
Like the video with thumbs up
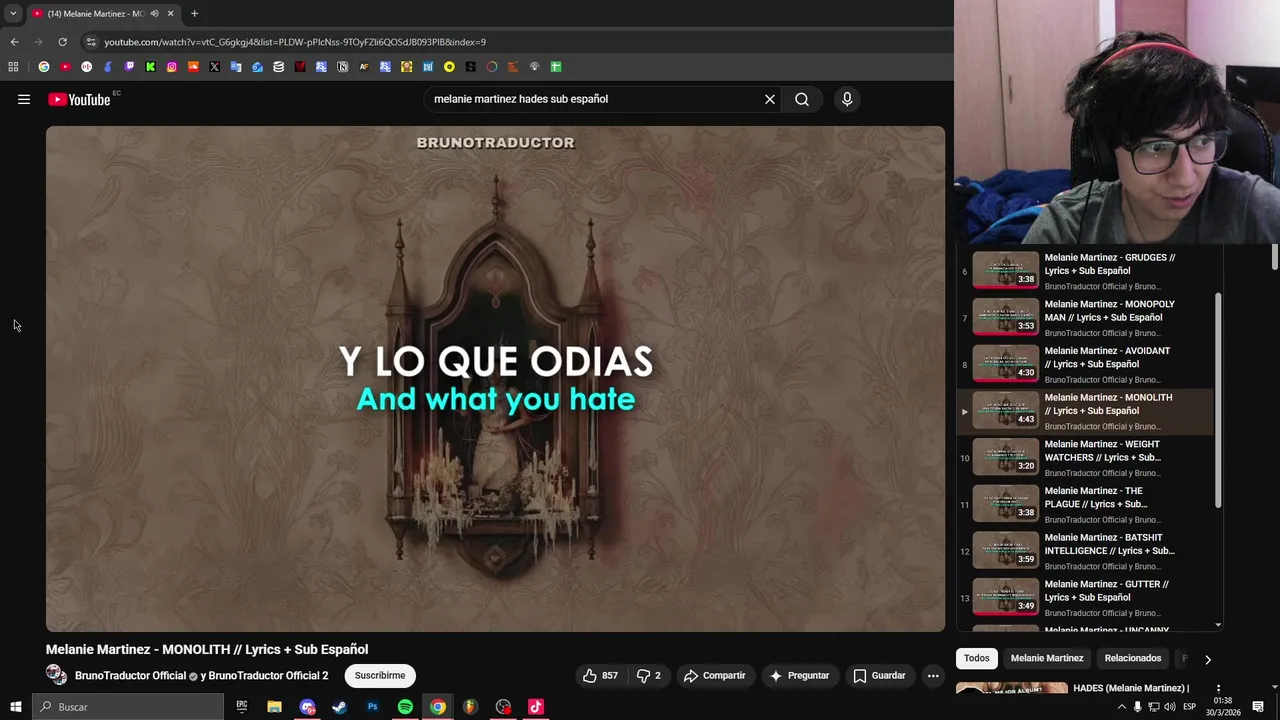[600, 675]
